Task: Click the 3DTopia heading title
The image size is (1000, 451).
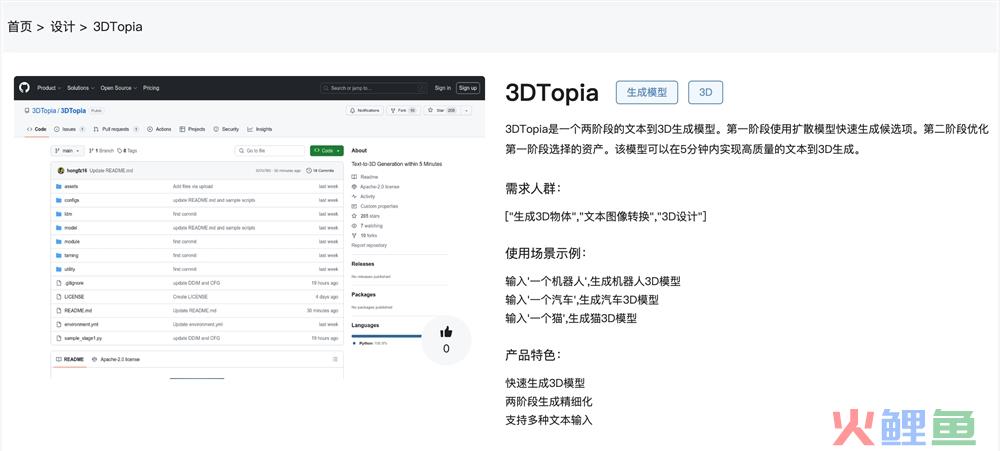Action: 552,93
